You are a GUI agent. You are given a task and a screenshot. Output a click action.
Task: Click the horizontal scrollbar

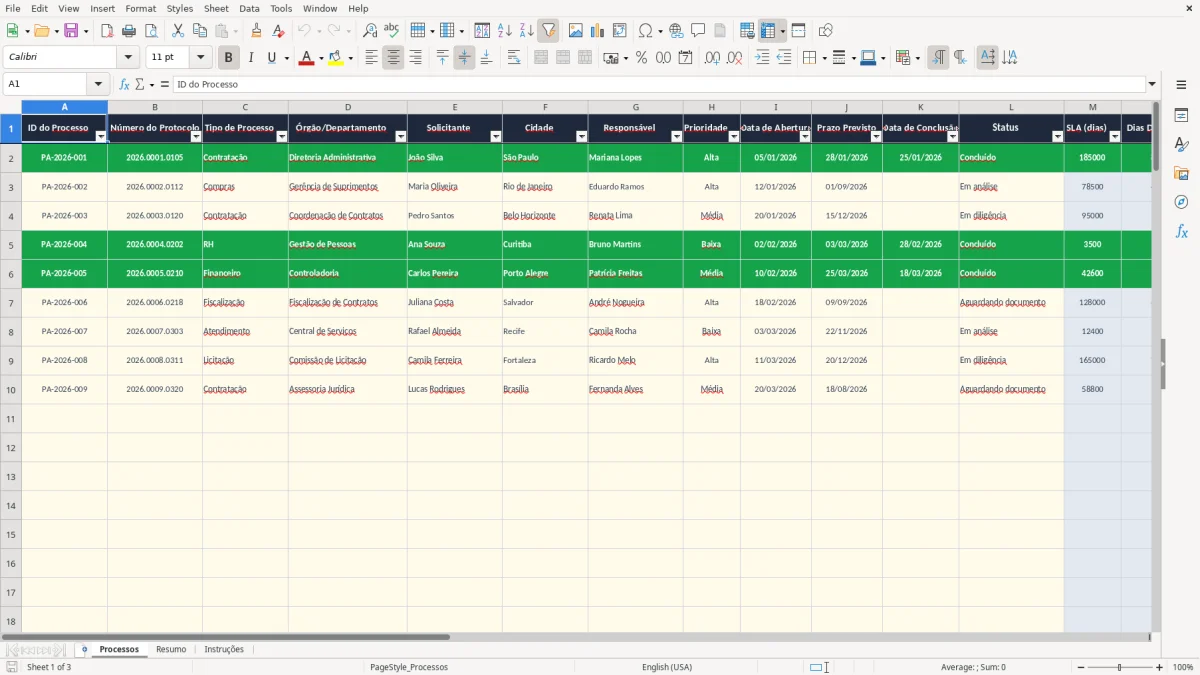coord(226,637)
